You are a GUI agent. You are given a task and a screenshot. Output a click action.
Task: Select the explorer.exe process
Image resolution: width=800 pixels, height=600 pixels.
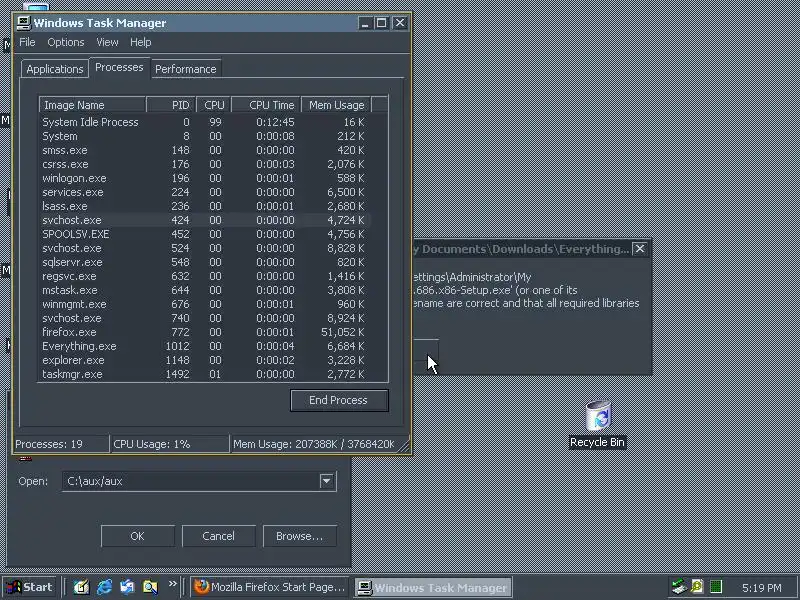tap(205, 360)
